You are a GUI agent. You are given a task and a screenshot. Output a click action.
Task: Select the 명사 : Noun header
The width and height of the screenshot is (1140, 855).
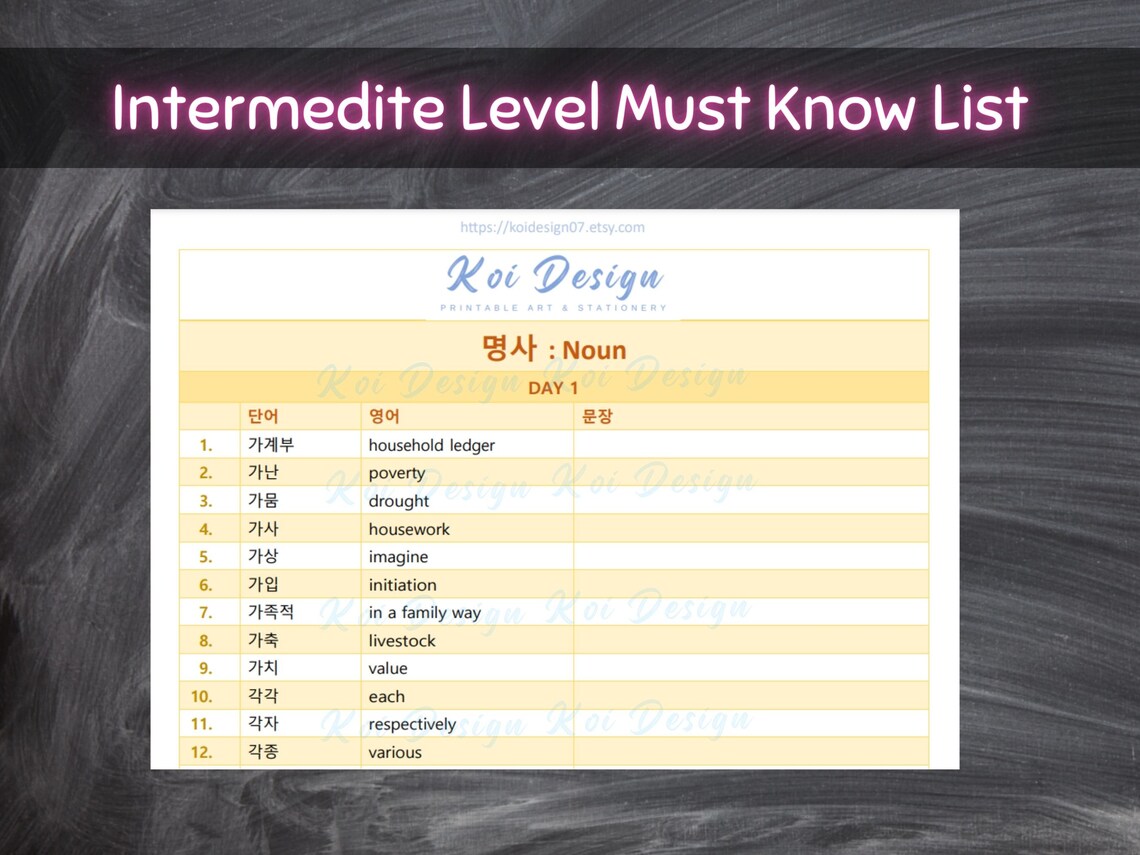tap(554, 348)
